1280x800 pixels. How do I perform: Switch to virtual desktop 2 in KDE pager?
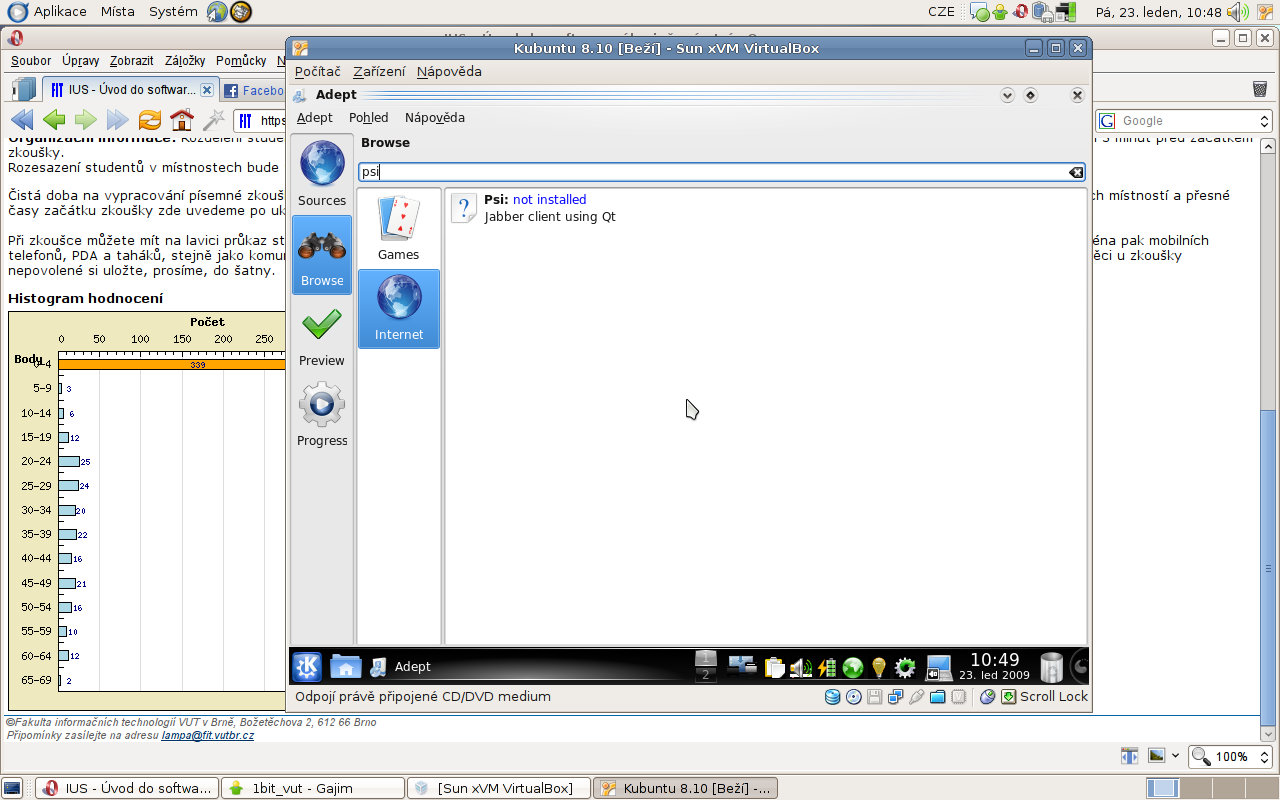(x=706, y=675)
